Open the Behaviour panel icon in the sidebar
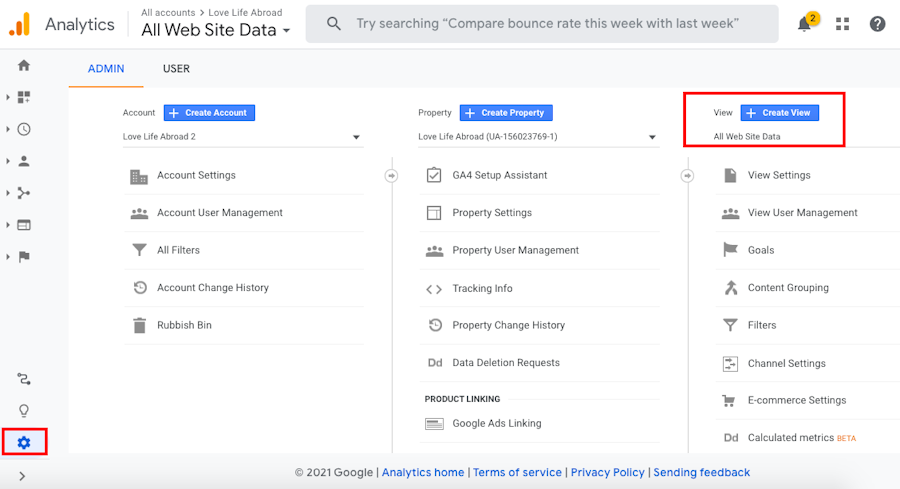The image size is (900, 489). (24, 225)
